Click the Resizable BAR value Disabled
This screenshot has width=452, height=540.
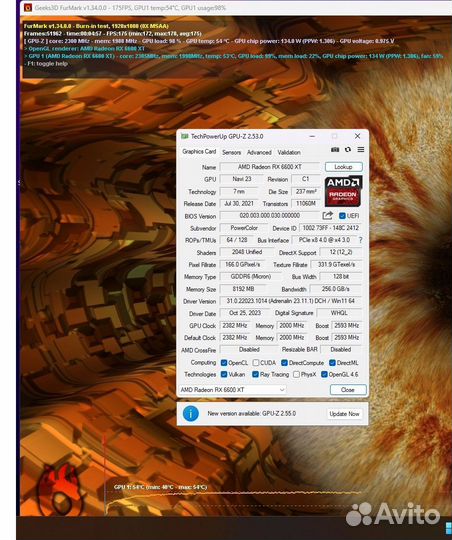click(x=341, y=350)
